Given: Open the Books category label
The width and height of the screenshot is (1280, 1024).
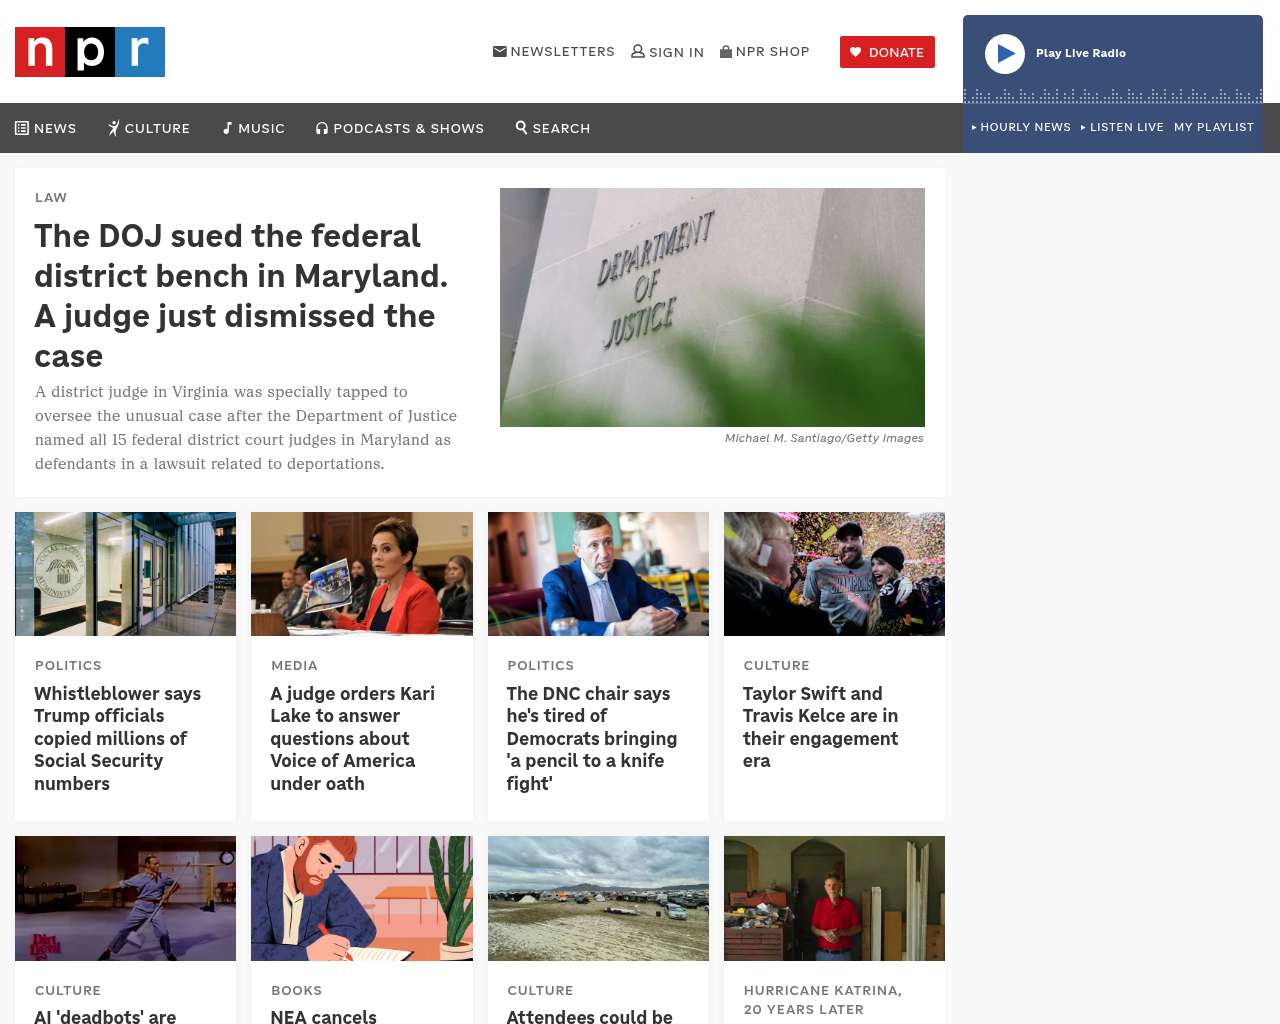Looking at the screenshot, I should 297,990.
